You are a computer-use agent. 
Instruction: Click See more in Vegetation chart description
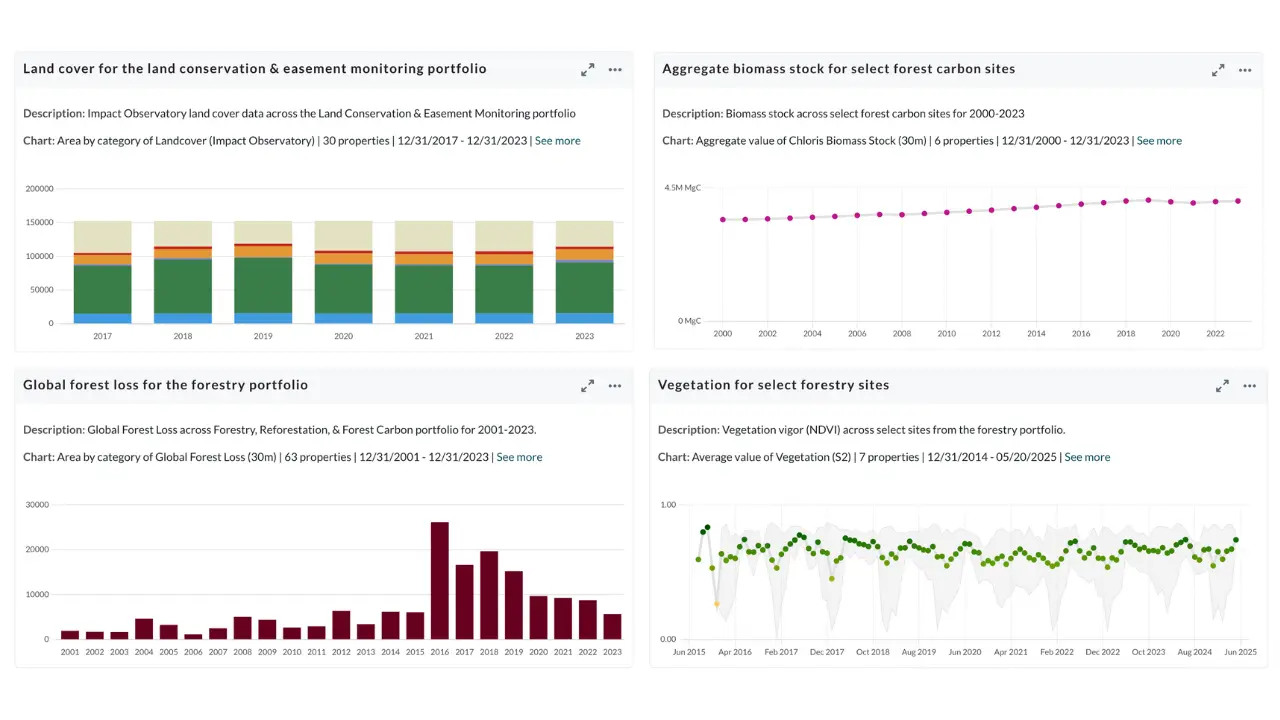click(1087, 457)
